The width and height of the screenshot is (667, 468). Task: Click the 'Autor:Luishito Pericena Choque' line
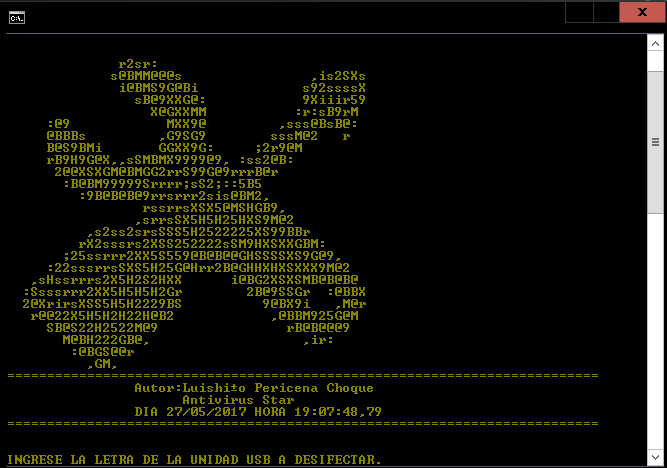click(254, 388)
